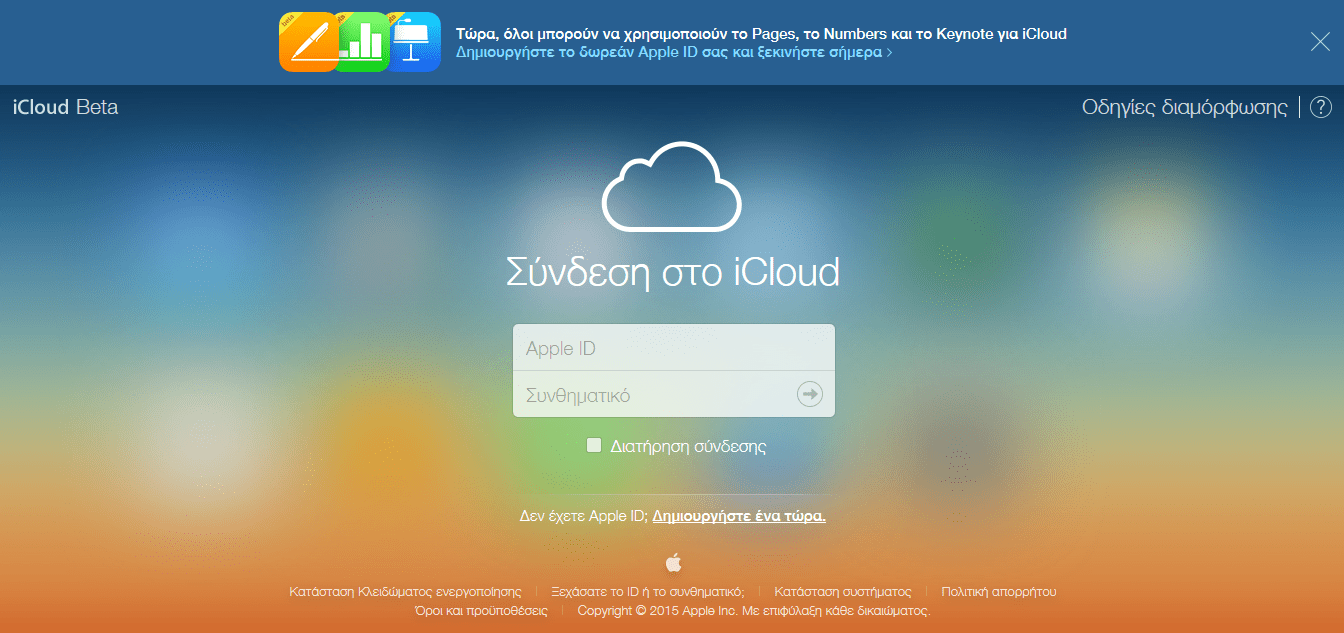Open Ξεχάσατε το ID ή το συνθηματικό link

(x=648, y=591)
